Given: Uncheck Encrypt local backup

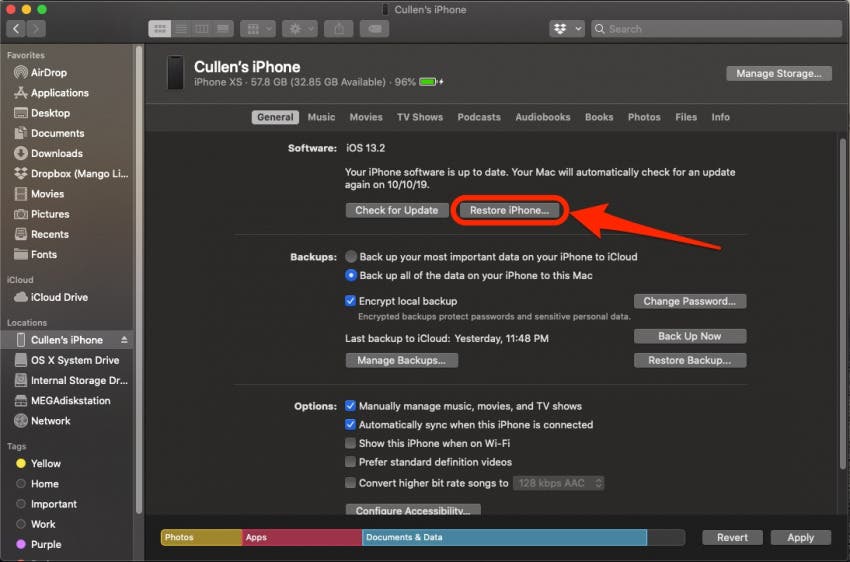Looking at the screenshot, I should coord(350,301).
